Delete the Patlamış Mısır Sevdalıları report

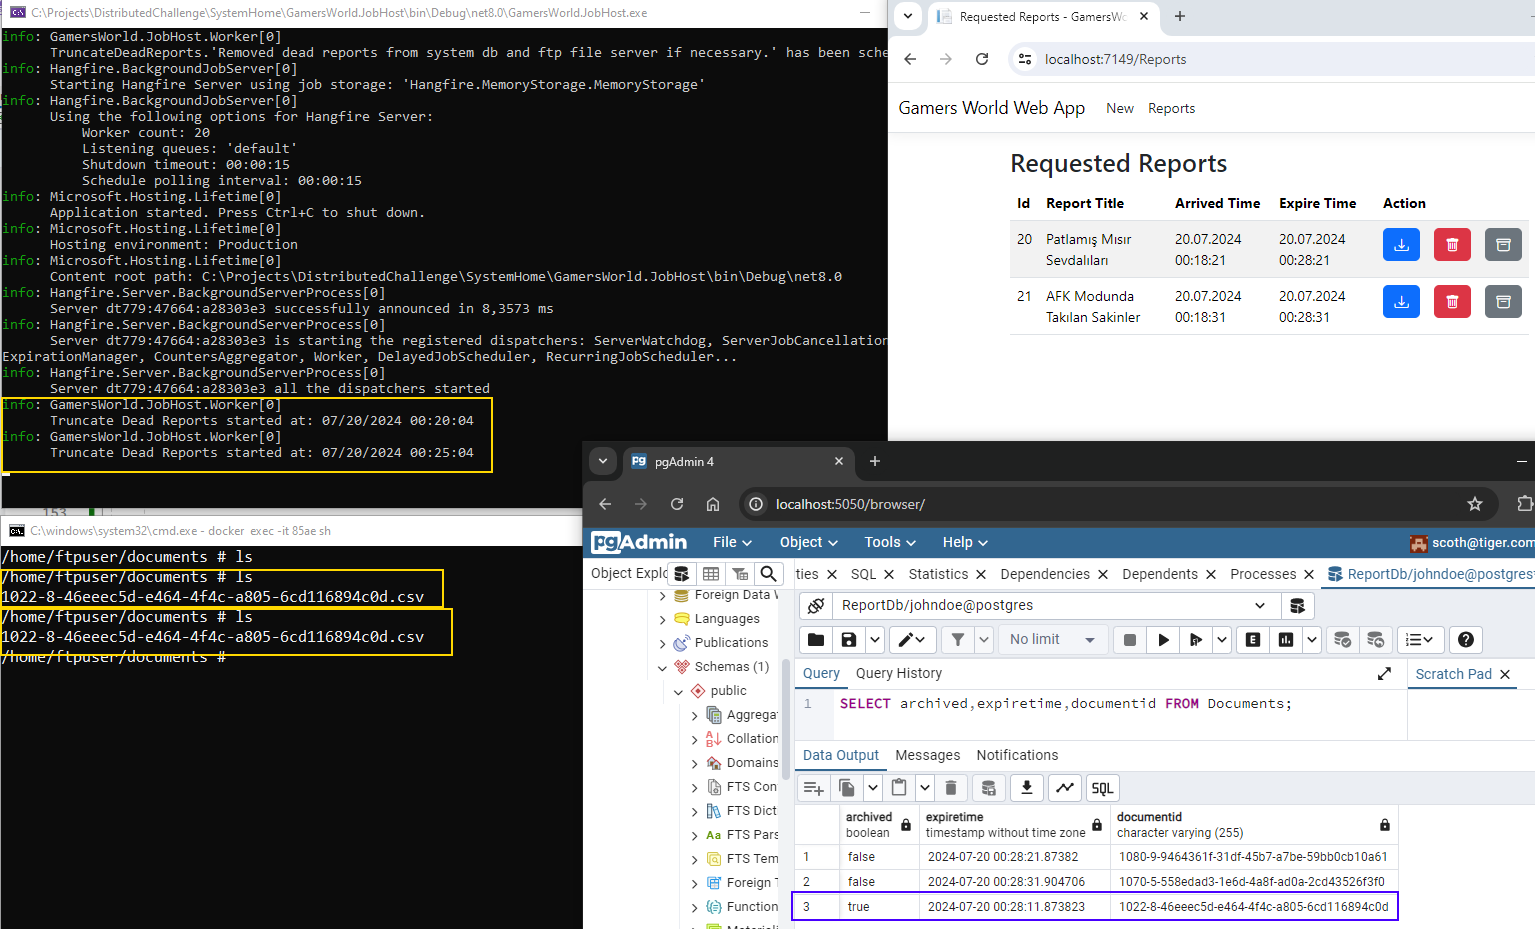click(x=1452, y=245)
